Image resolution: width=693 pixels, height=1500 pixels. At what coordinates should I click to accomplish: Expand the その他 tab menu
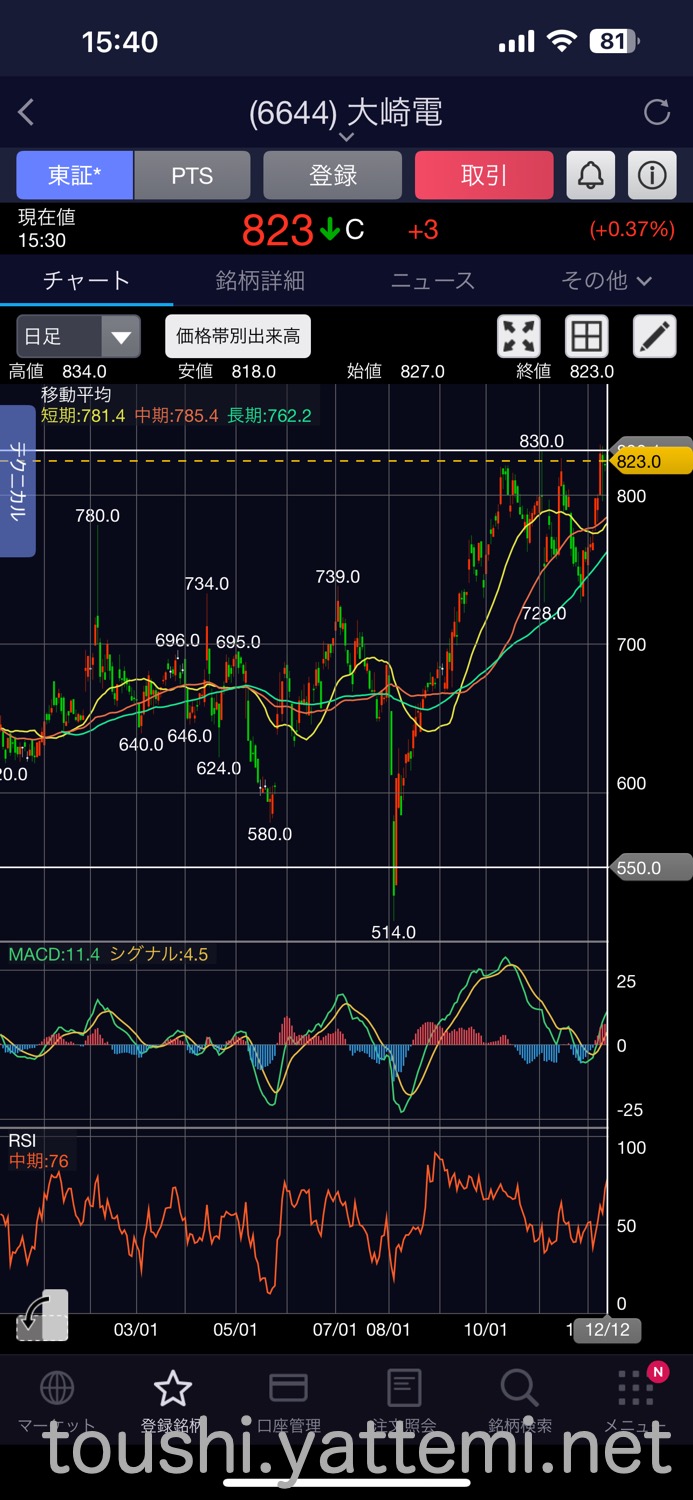click(x=606, y=281)
